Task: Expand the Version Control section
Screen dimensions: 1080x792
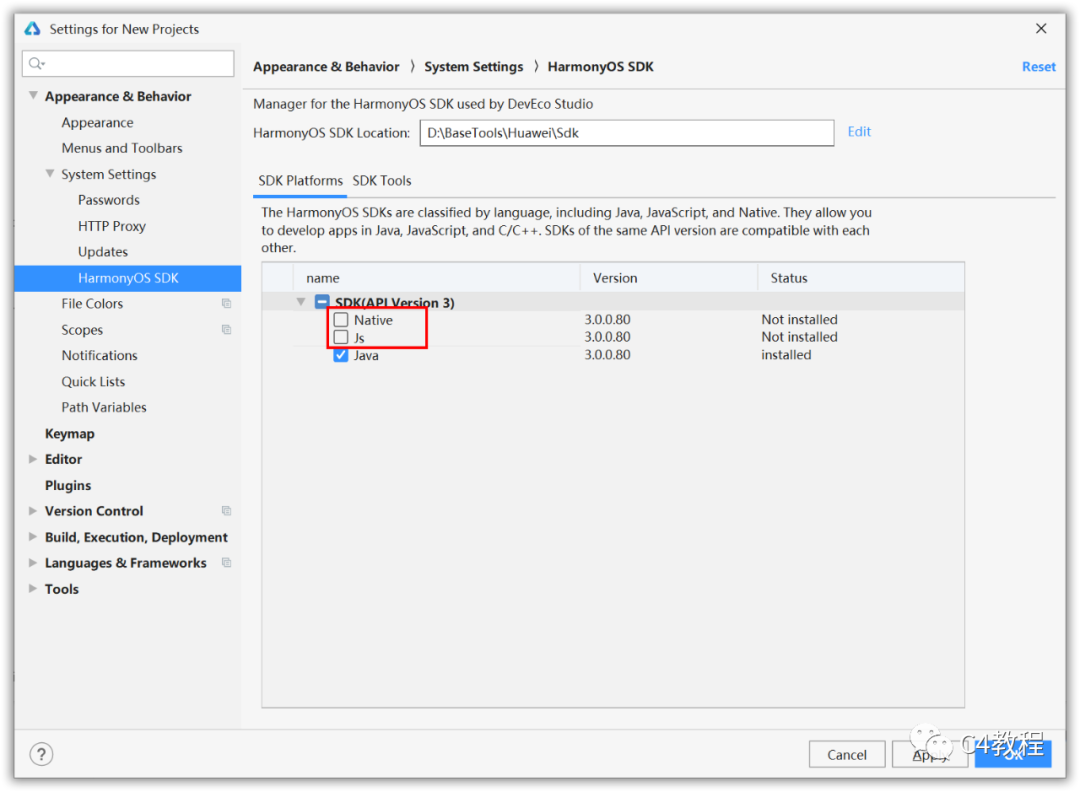Action: click(32, 510)
